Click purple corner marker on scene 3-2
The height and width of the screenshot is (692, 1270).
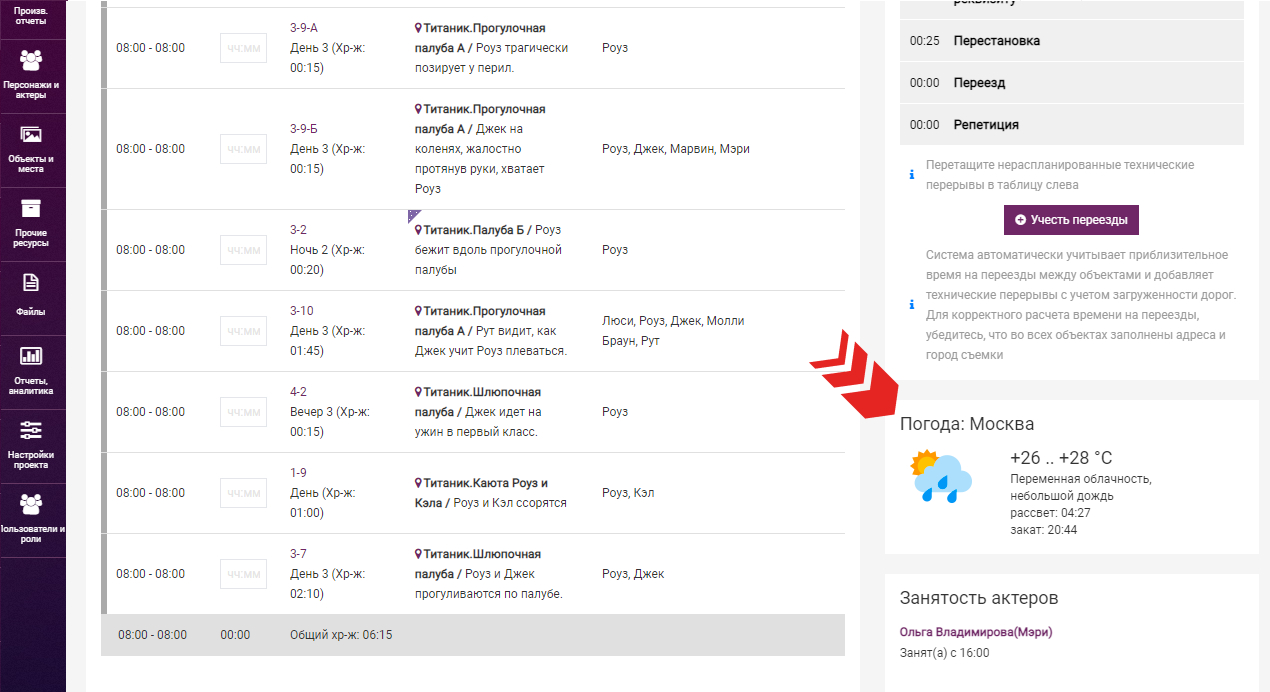coord(412,215)
